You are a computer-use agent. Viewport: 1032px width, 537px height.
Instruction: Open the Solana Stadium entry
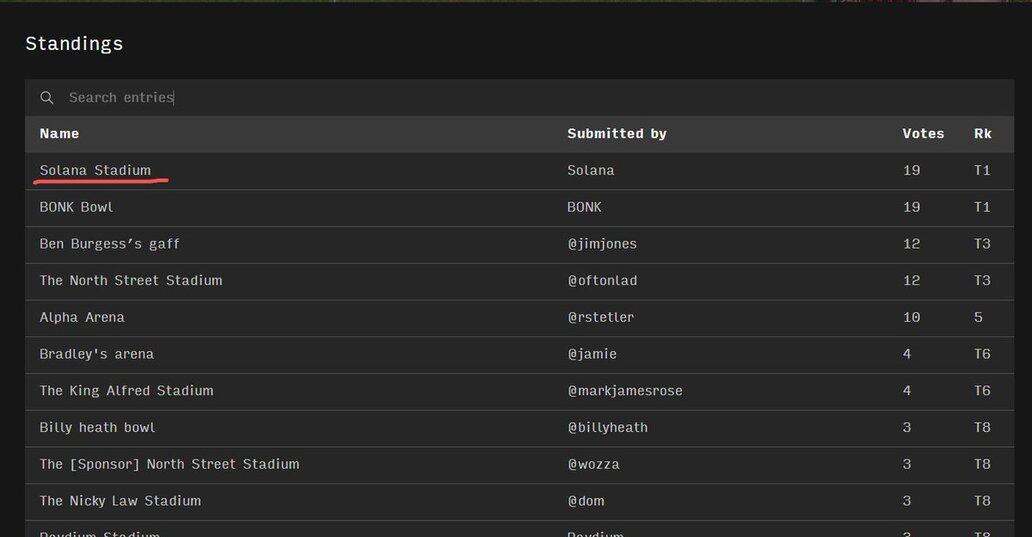click(x=95, y=171)
